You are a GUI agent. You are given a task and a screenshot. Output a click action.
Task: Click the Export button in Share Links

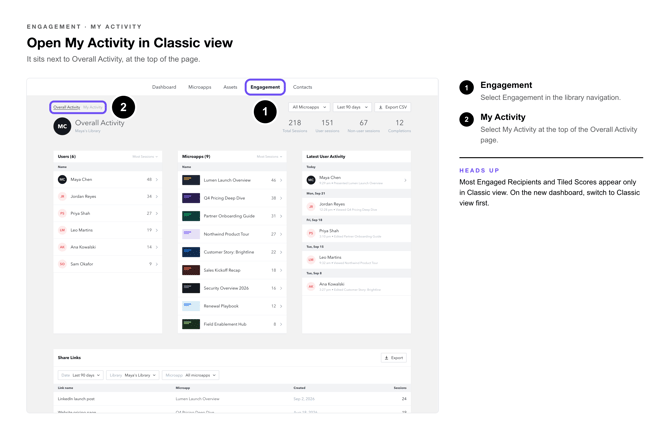(394, 358)
